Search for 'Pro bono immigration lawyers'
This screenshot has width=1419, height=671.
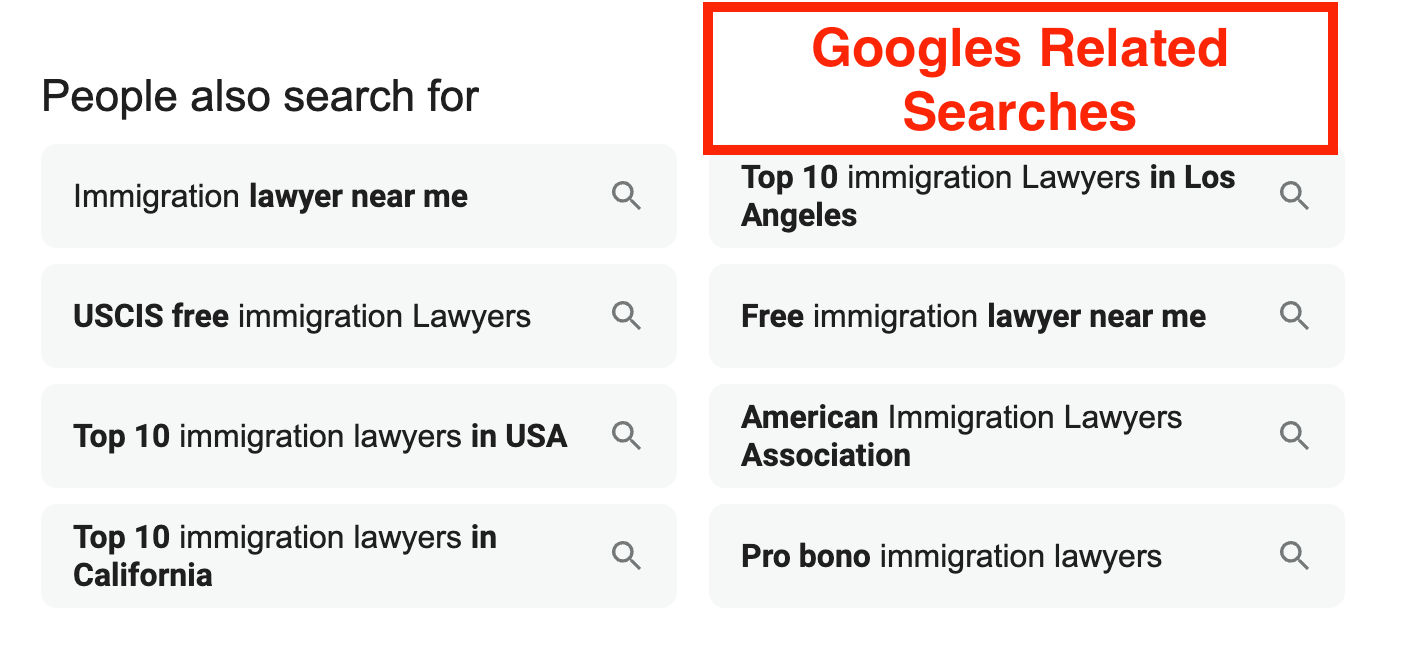tap(951, 556)
